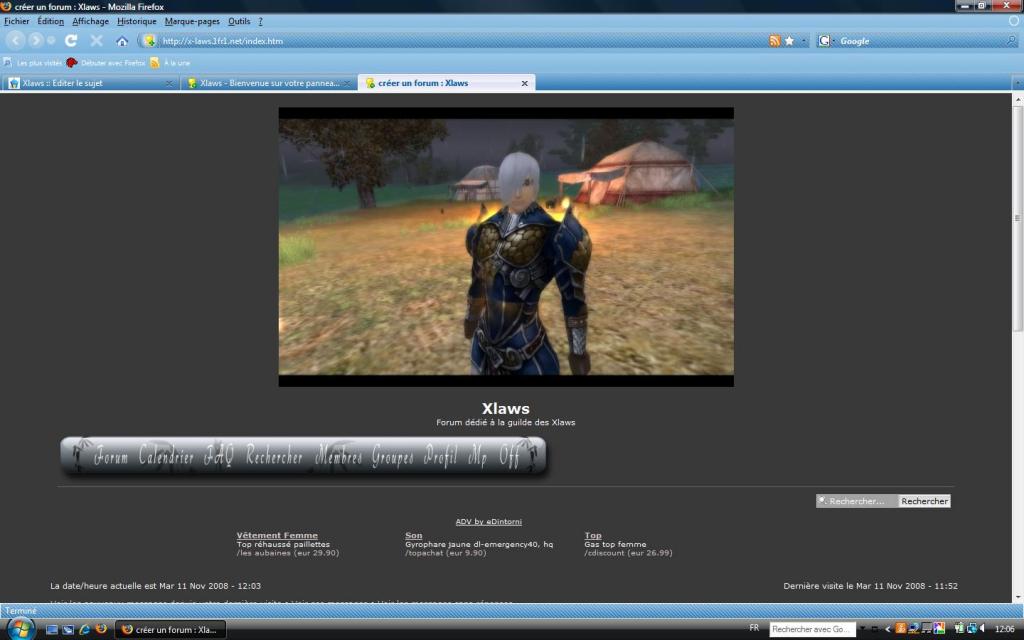
Task: Open the Fichier menu
Action: tap(16, 22)
